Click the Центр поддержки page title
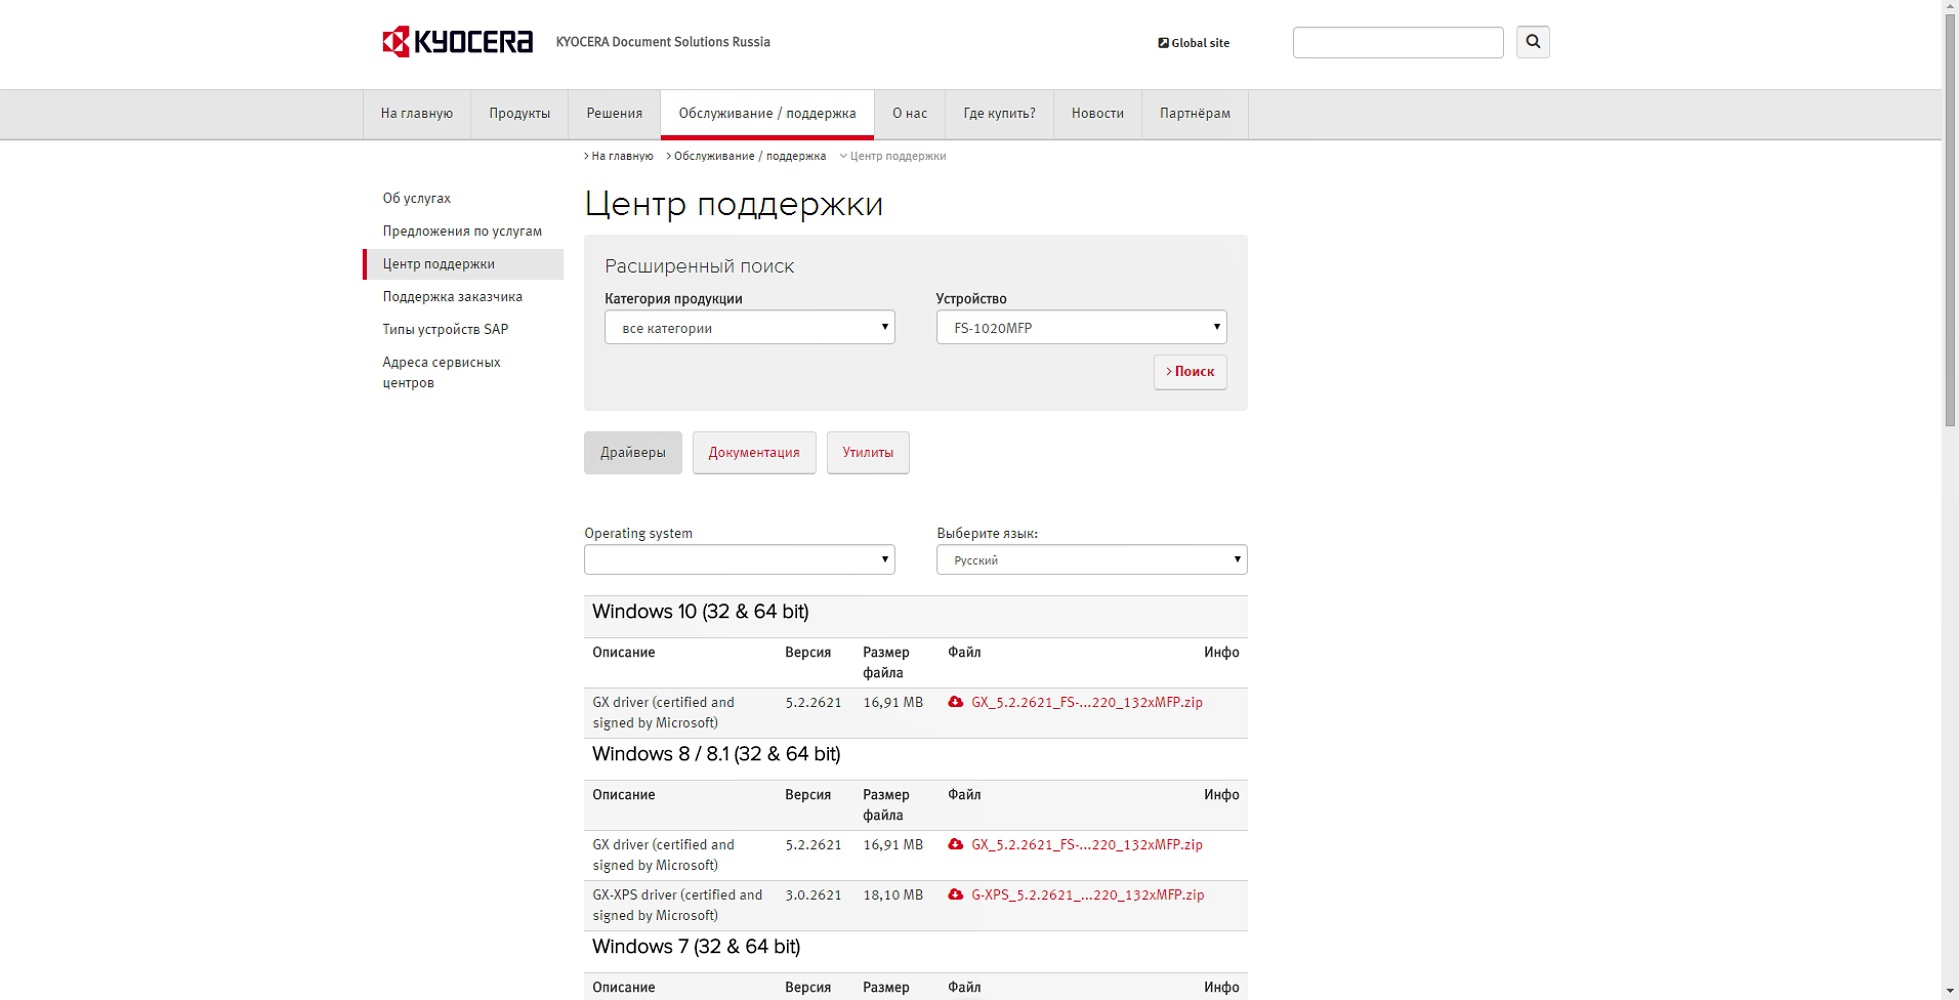Screen dimensions: 1959x1000 [733, 204]
